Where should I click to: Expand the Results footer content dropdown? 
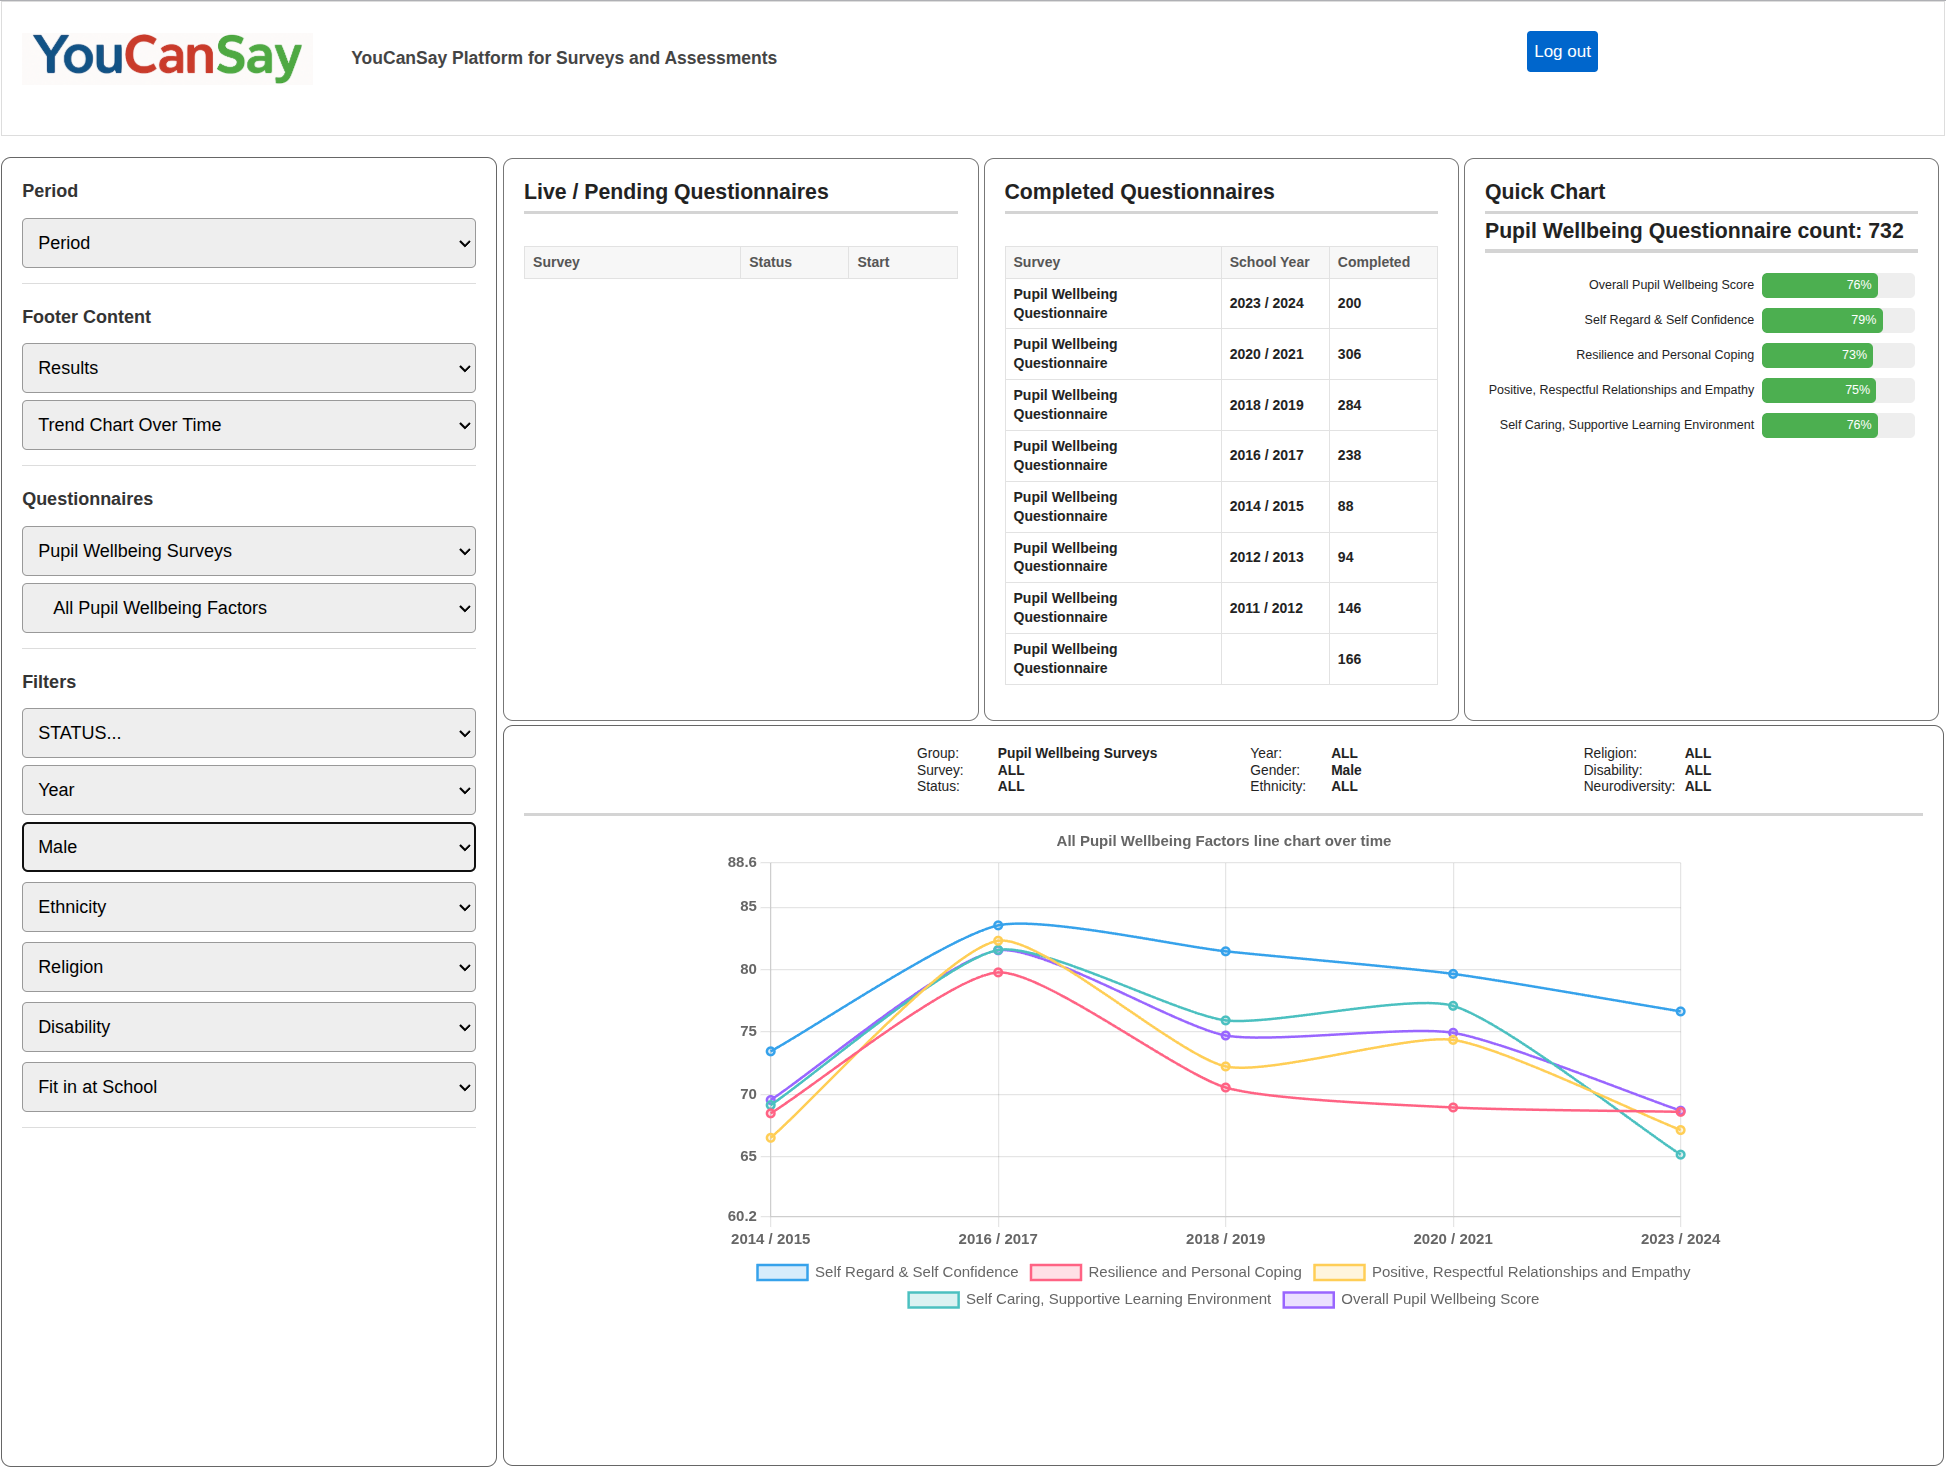pos(248,368)
